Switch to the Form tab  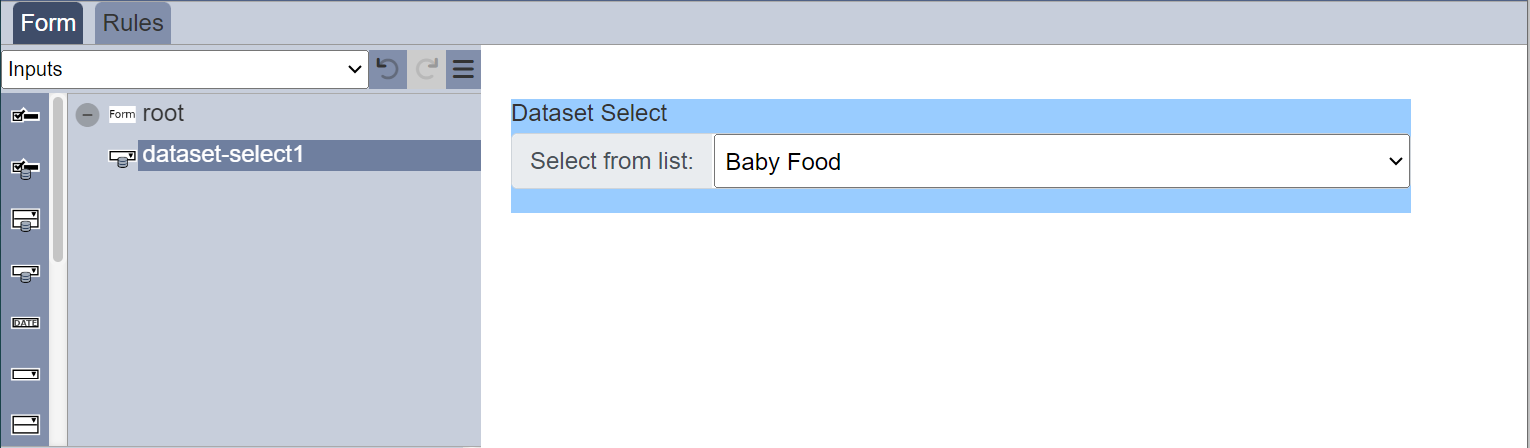(48, 23)
